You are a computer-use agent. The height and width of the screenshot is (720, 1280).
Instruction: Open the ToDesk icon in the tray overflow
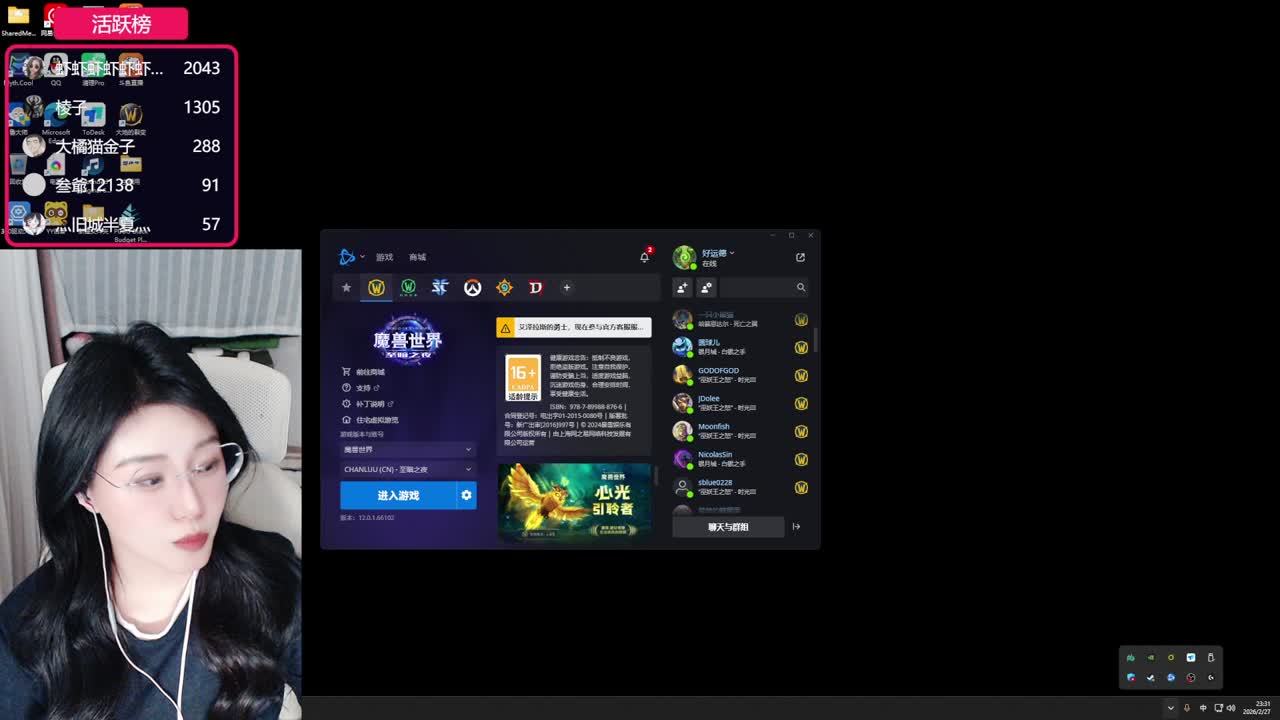point(1191,658)
